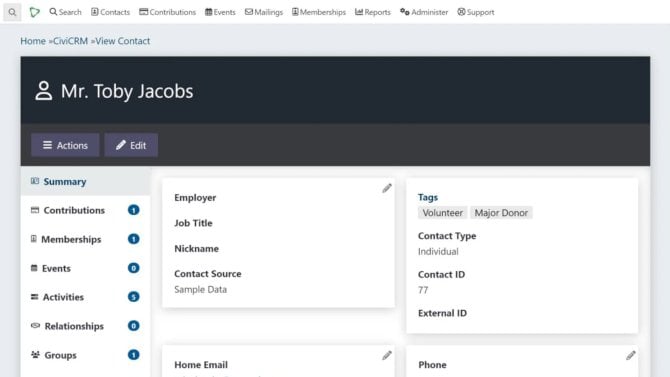The width and height of the screenshot is (670, 377).
Task: Follow the CiviCRM breadcrumb link
Action: [x=71, y=41]
